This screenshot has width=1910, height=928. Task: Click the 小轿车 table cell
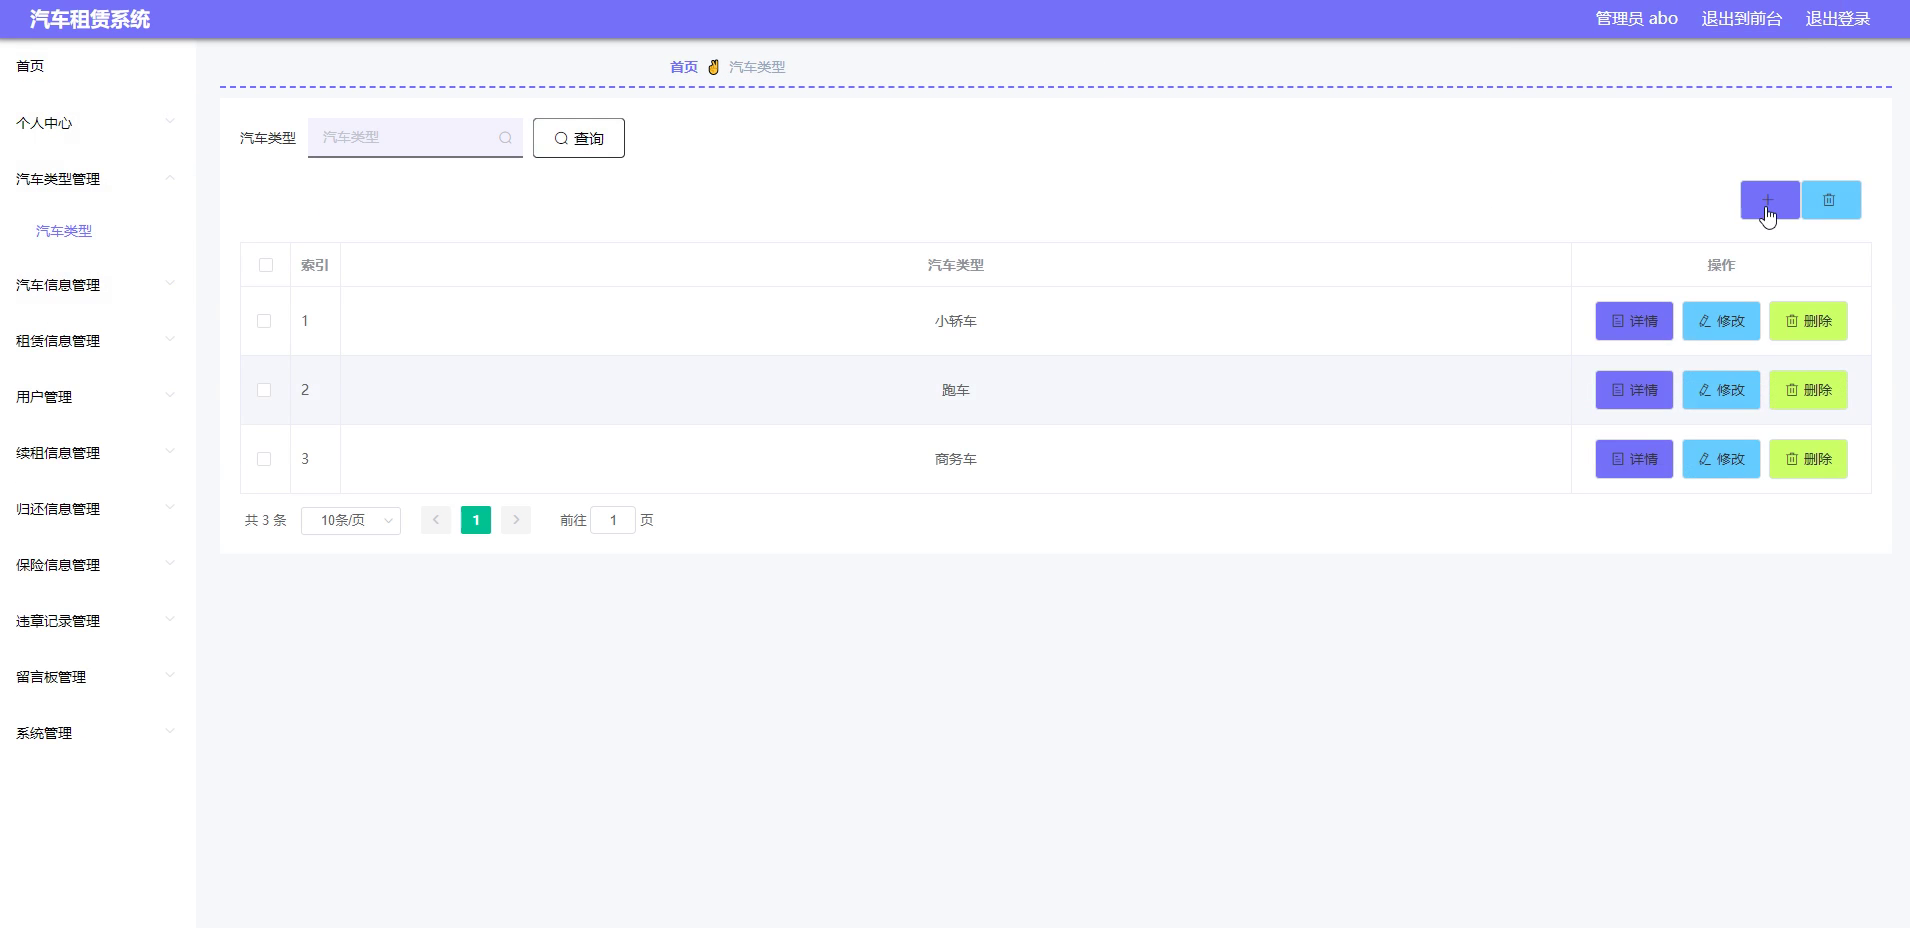coord(956,321)
